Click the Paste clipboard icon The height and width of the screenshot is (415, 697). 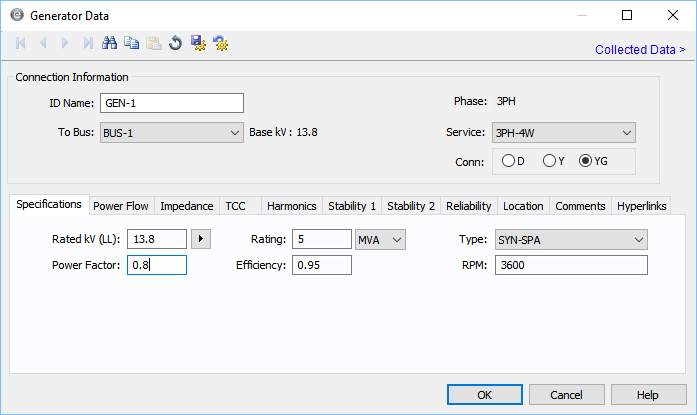(x=154, y=43)
